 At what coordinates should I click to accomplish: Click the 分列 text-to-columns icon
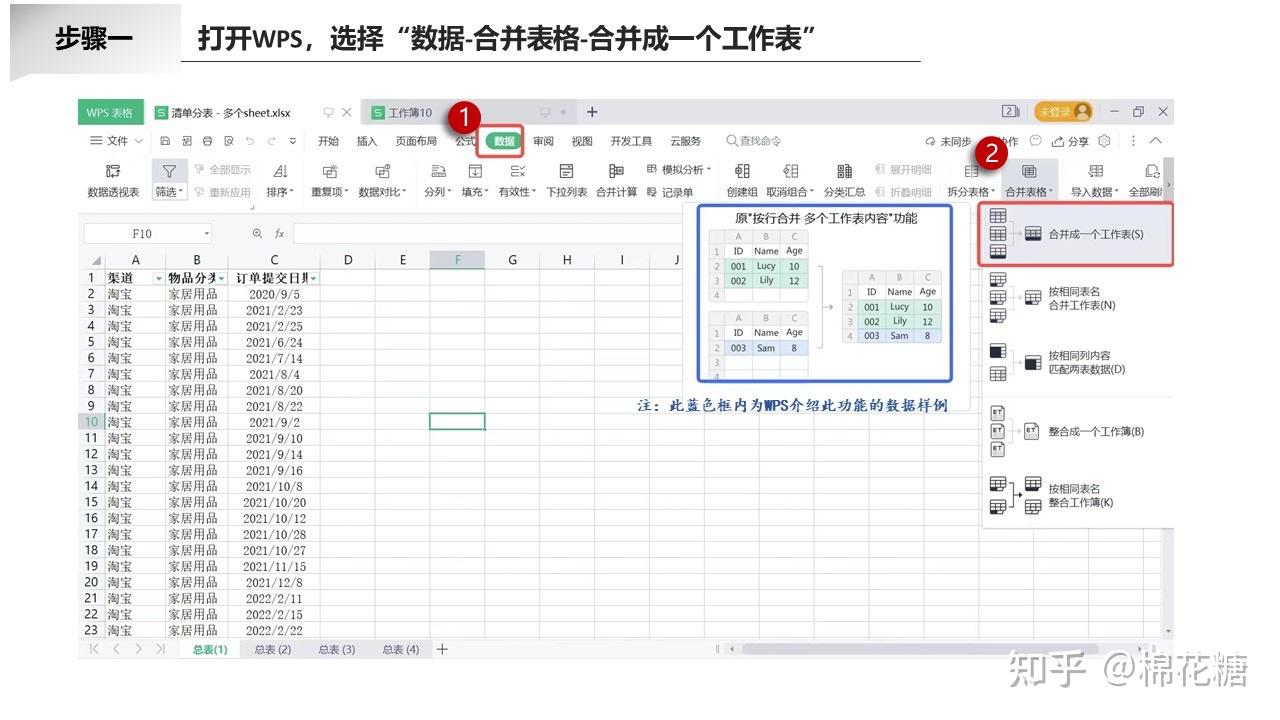[438, 171]
